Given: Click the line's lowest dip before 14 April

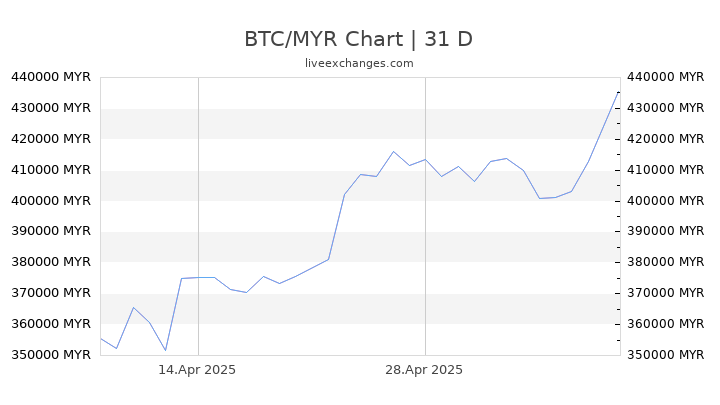Looking at the screenshot, I should (166, 350).
